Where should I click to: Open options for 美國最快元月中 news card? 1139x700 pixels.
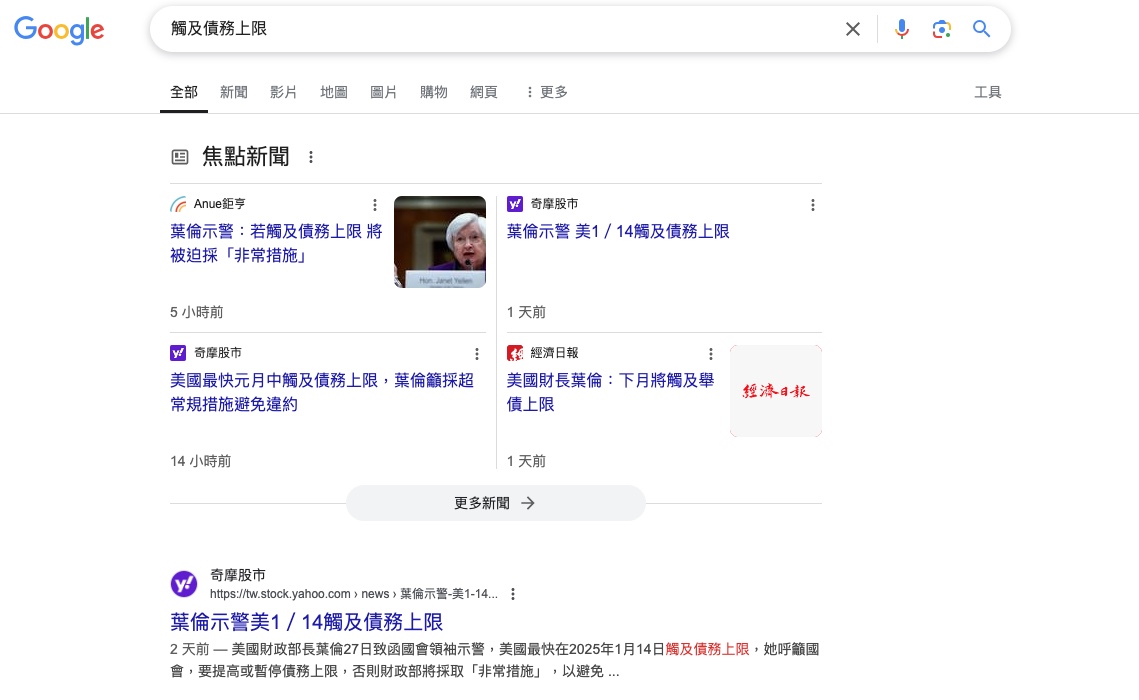tap(477, 354)
